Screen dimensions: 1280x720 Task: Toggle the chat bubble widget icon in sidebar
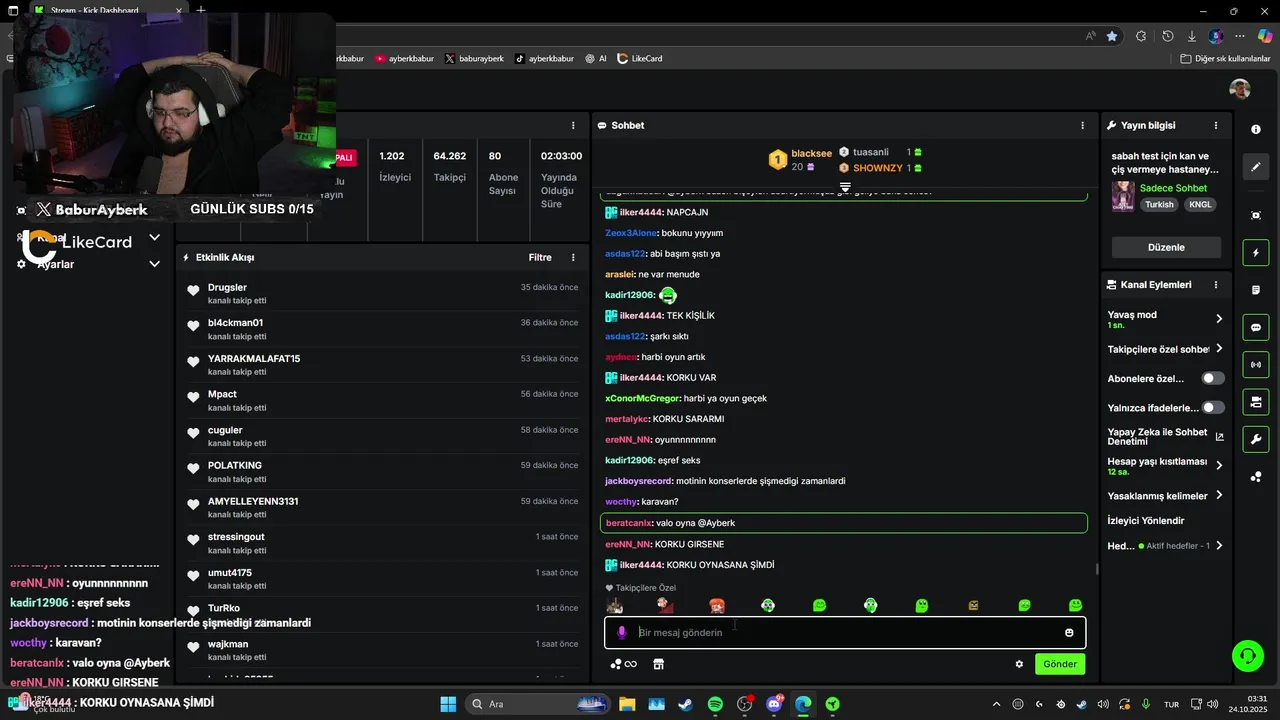pos(1256,327)
